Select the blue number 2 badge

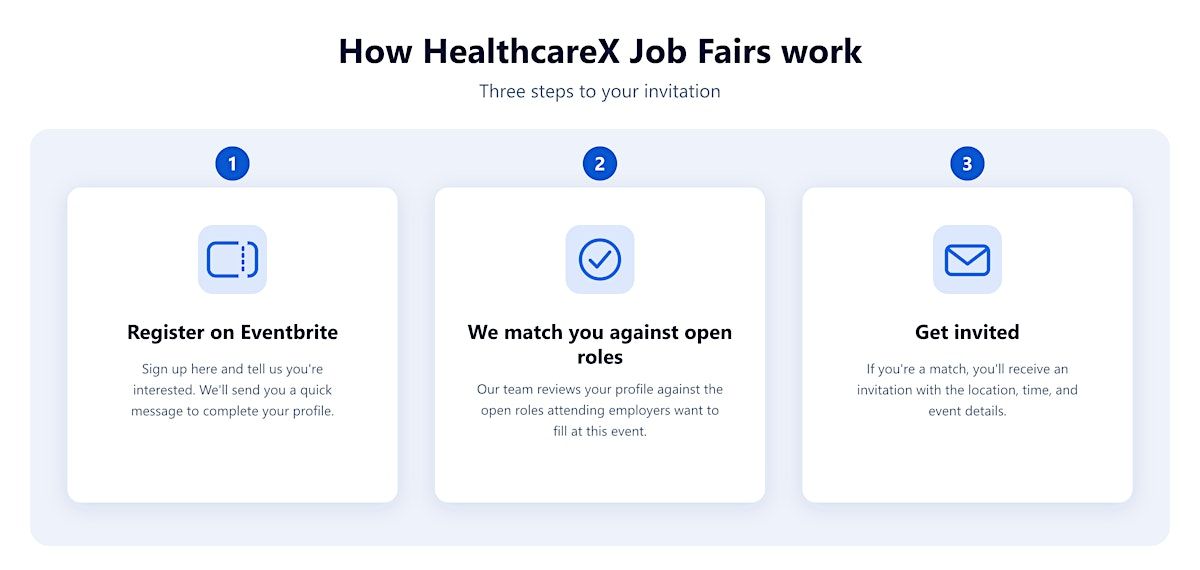pyautogui.click(x=600, y=164)
